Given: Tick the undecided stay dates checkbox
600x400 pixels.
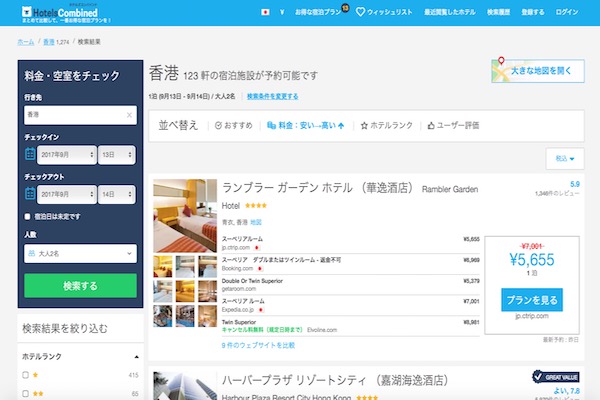Looking at the screenshot, I should tap(27, 217).
